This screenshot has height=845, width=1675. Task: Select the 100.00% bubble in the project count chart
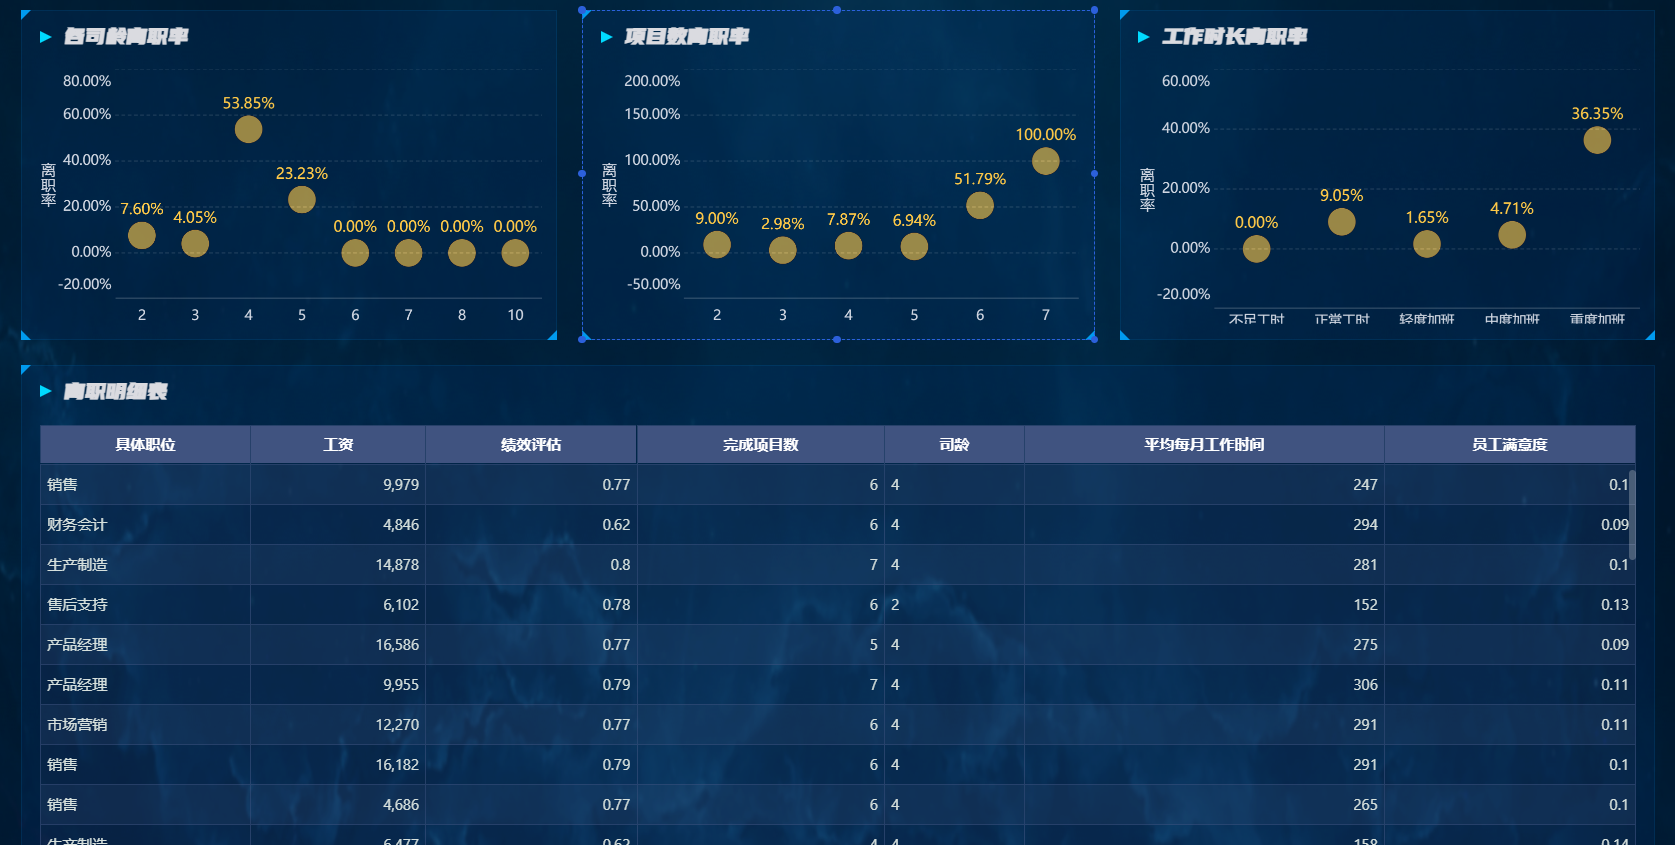(x=1045, y=161)
